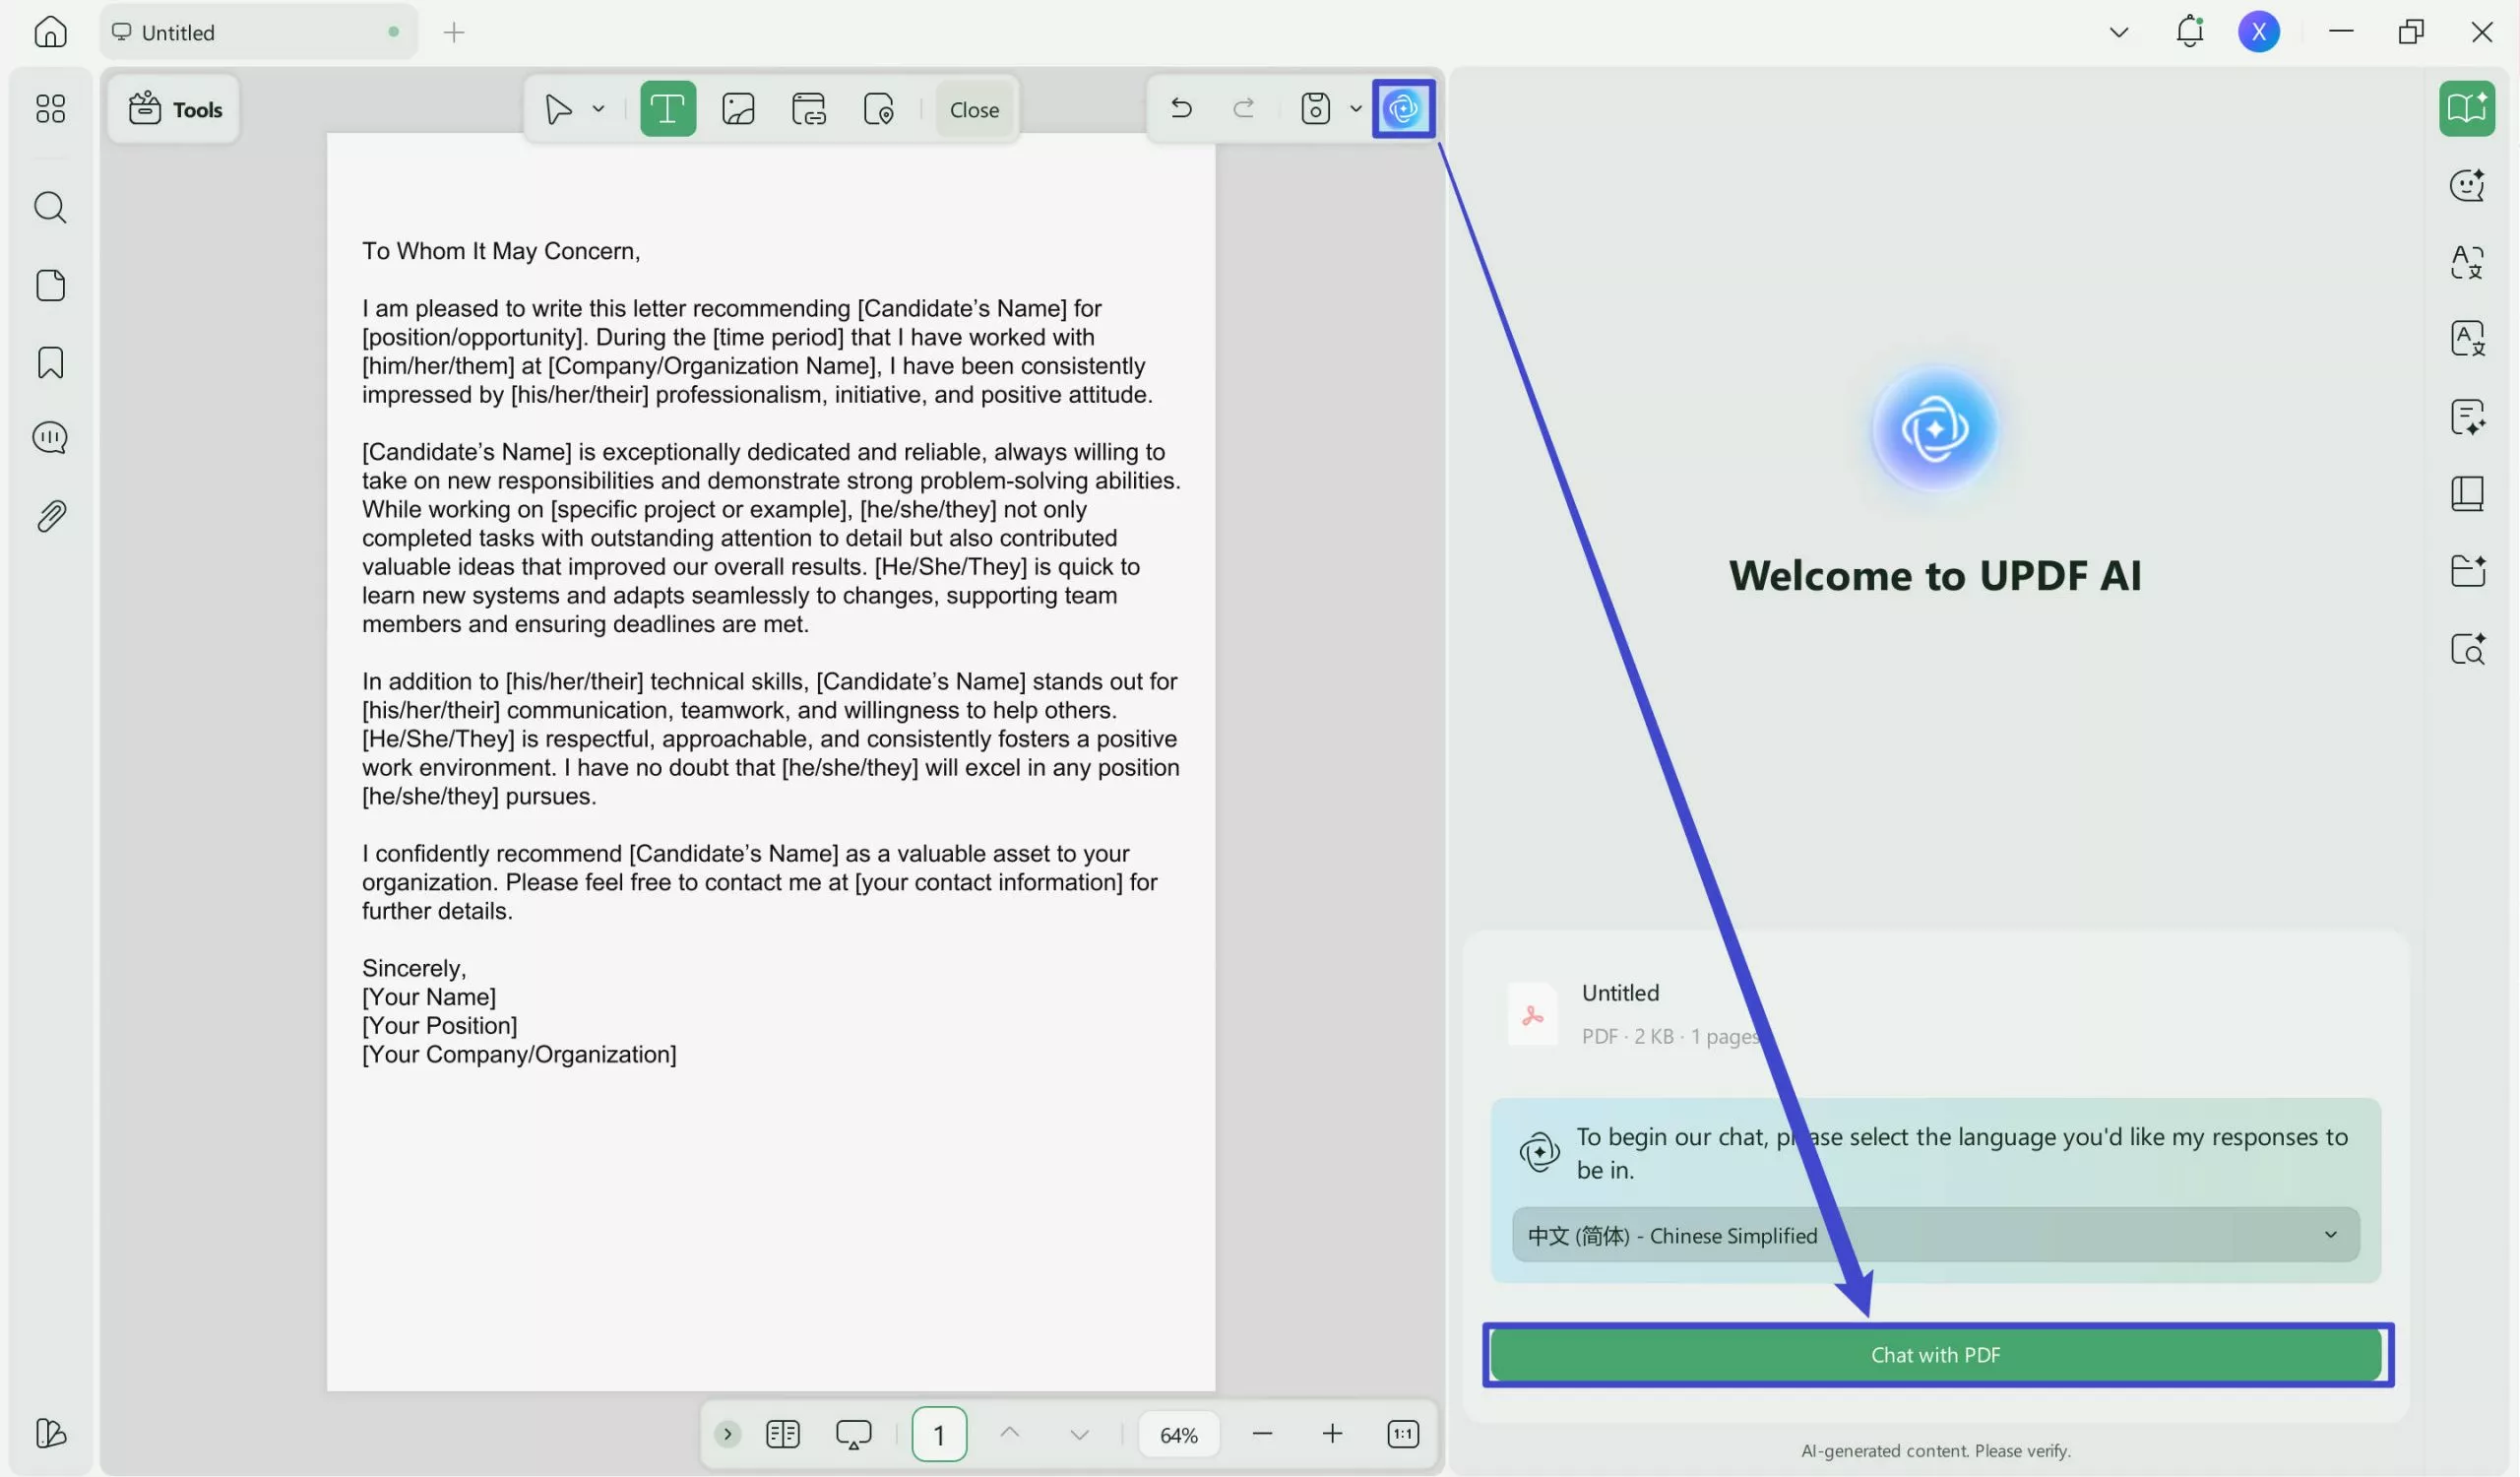Toggle 1:1 actual size view
This screenshot has height=1477, width=2520.
[1403, 1434]
